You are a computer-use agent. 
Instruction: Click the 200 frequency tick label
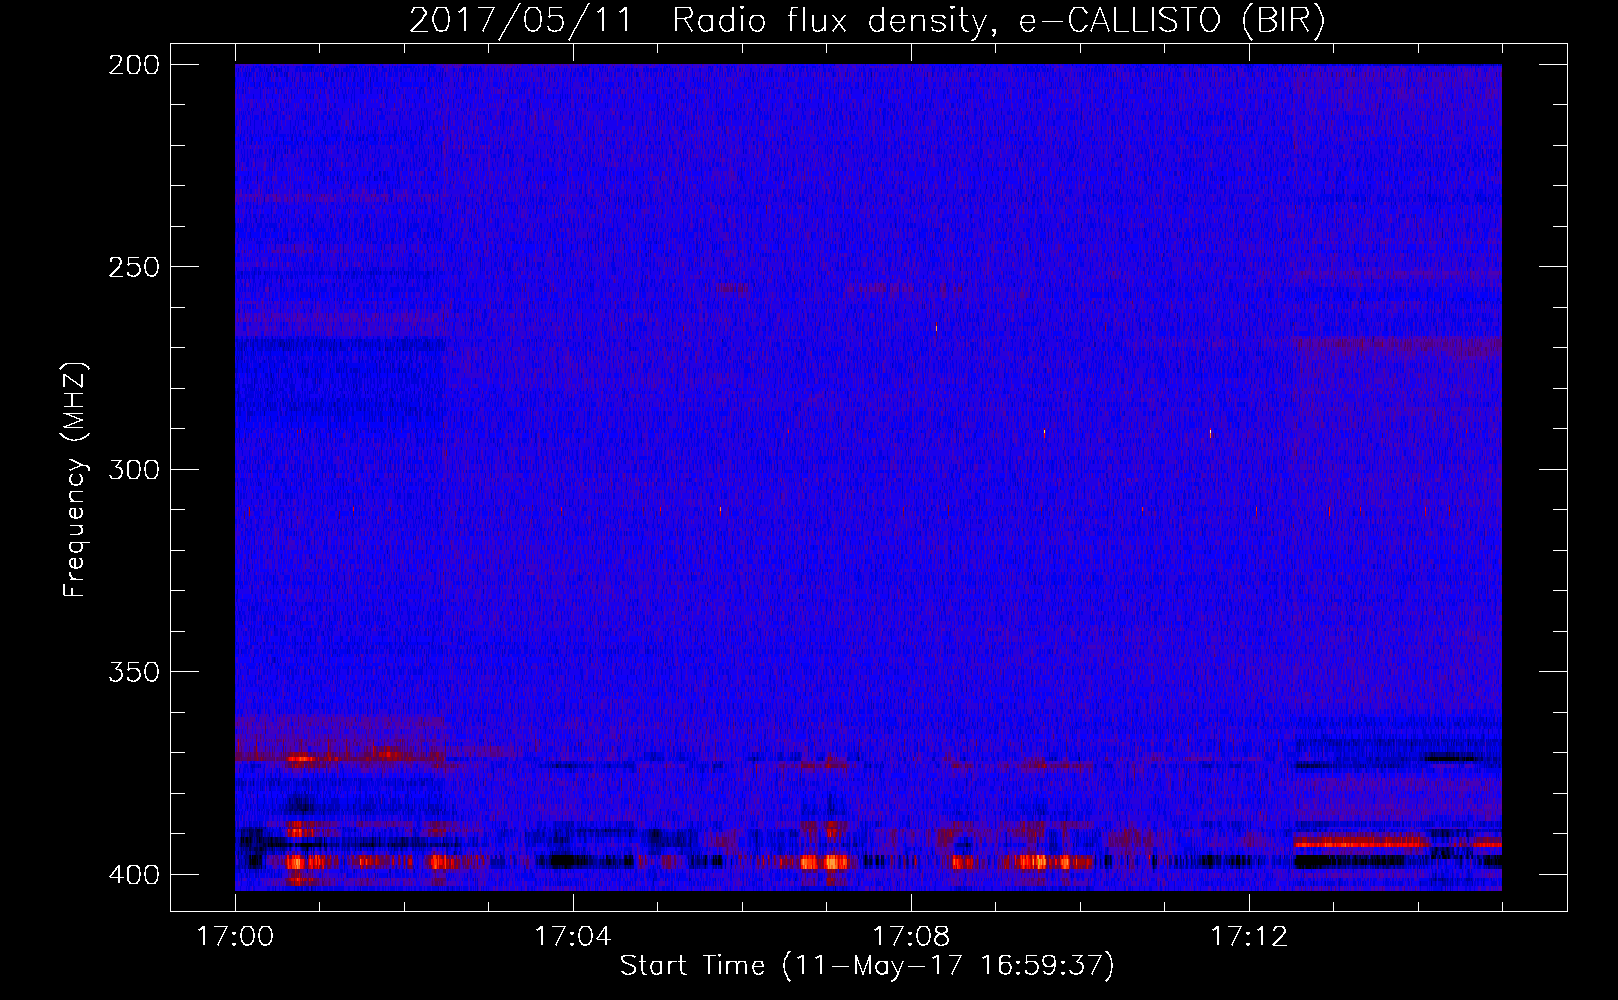pos(134,65)
